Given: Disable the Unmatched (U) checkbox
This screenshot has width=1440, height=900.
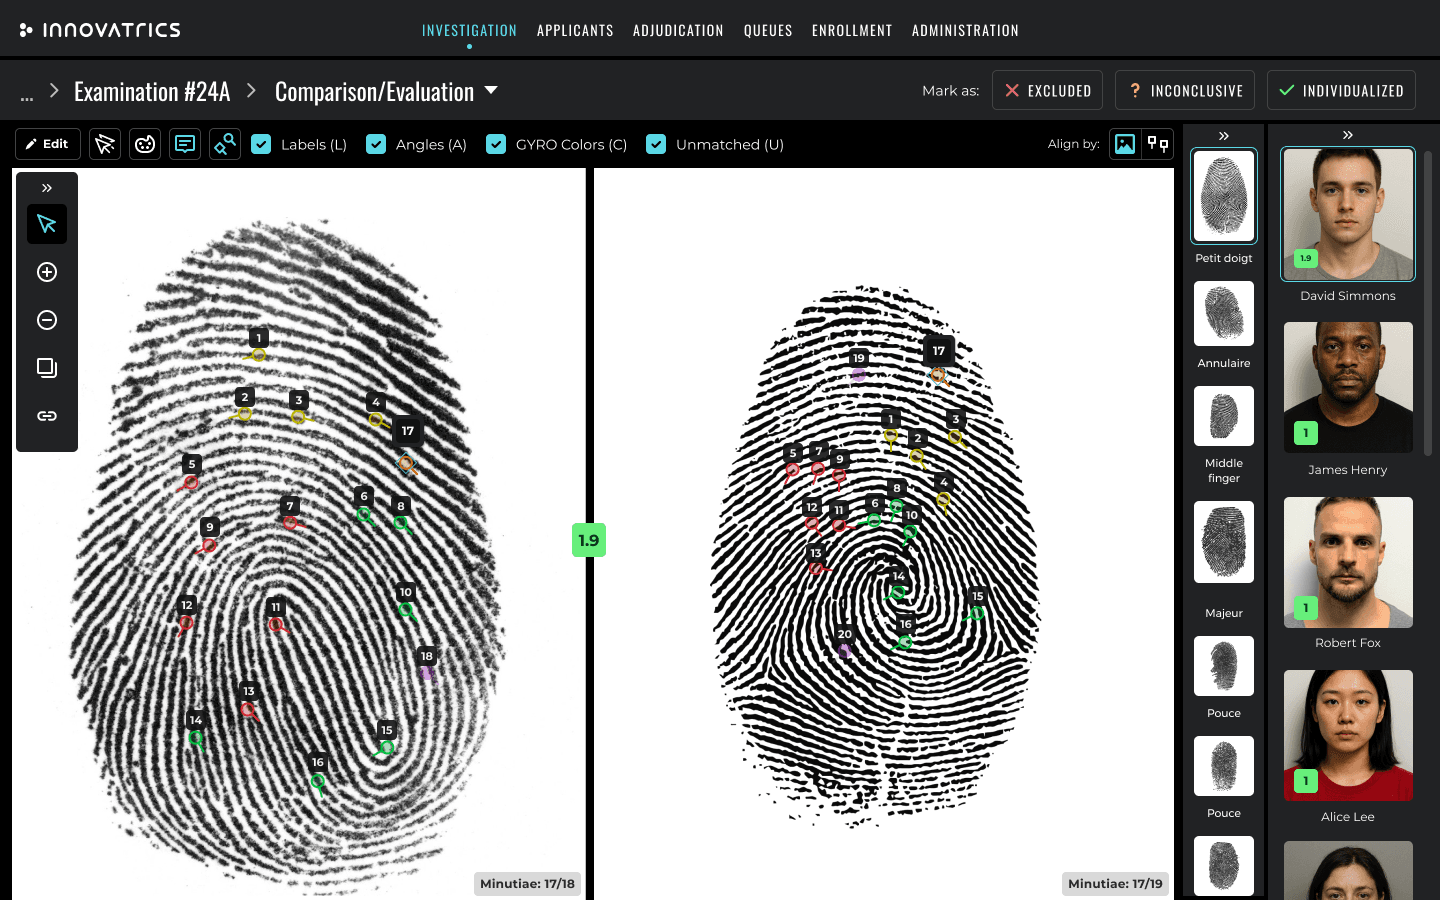Looking at the screenshot, I should pos(656,144).
